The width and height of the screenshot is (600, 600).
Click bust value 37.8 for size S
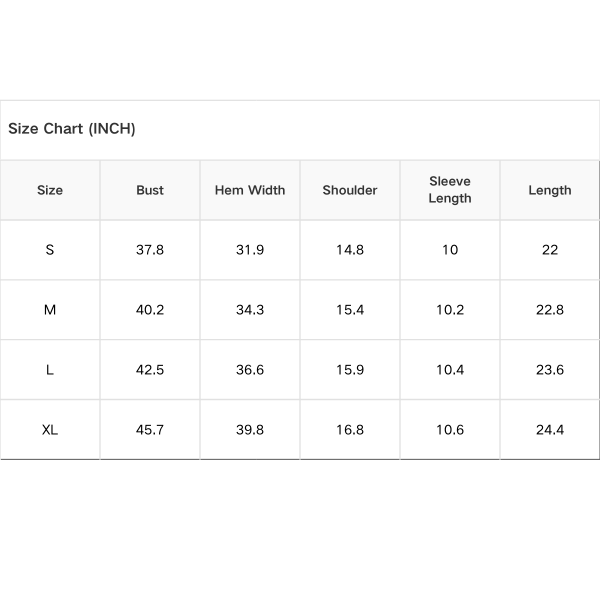(x=150, y=250)
